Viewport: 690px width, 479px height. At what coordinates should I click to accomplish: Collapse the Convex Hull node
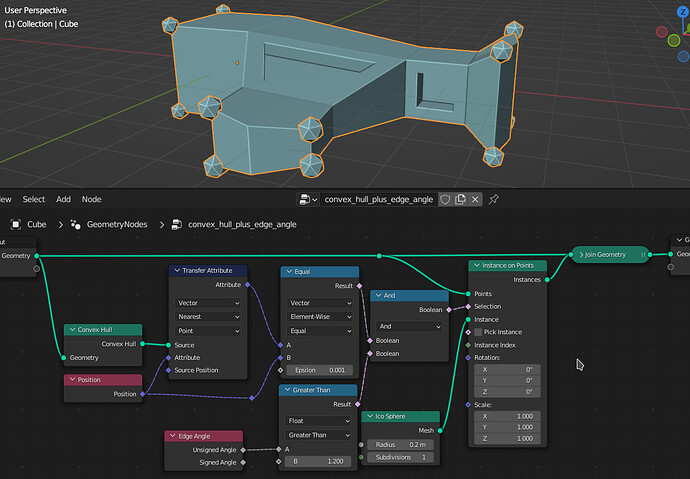tap(72, 329)
